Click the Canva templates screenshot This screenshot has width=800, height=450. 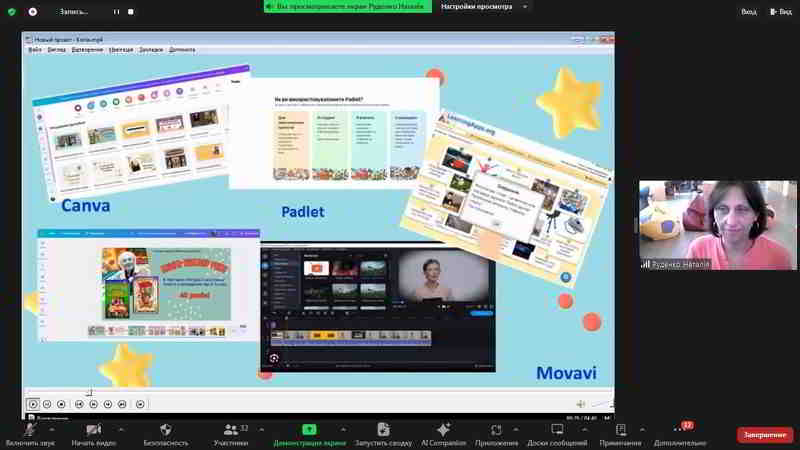[138, 133]
